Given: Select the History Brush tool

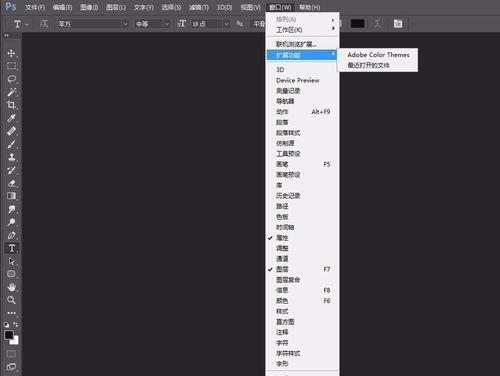Looking at the screenshot, I should coord(11,170).
